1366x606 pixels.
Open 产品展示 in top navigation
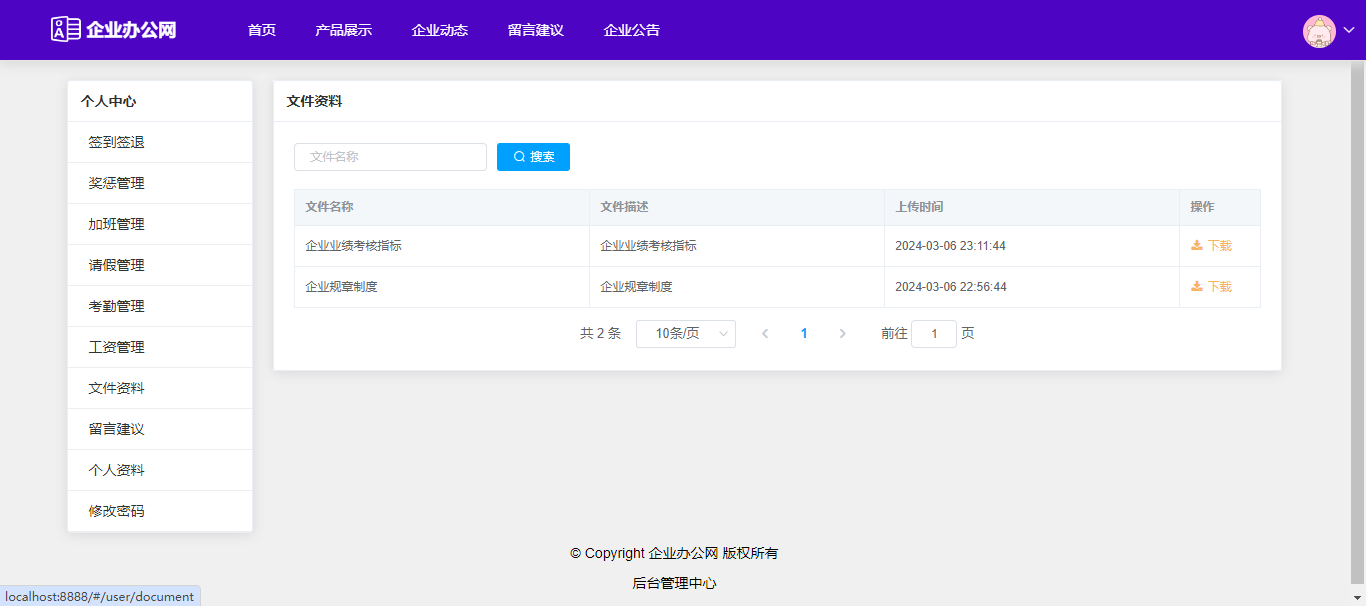[x=343, y=30]
